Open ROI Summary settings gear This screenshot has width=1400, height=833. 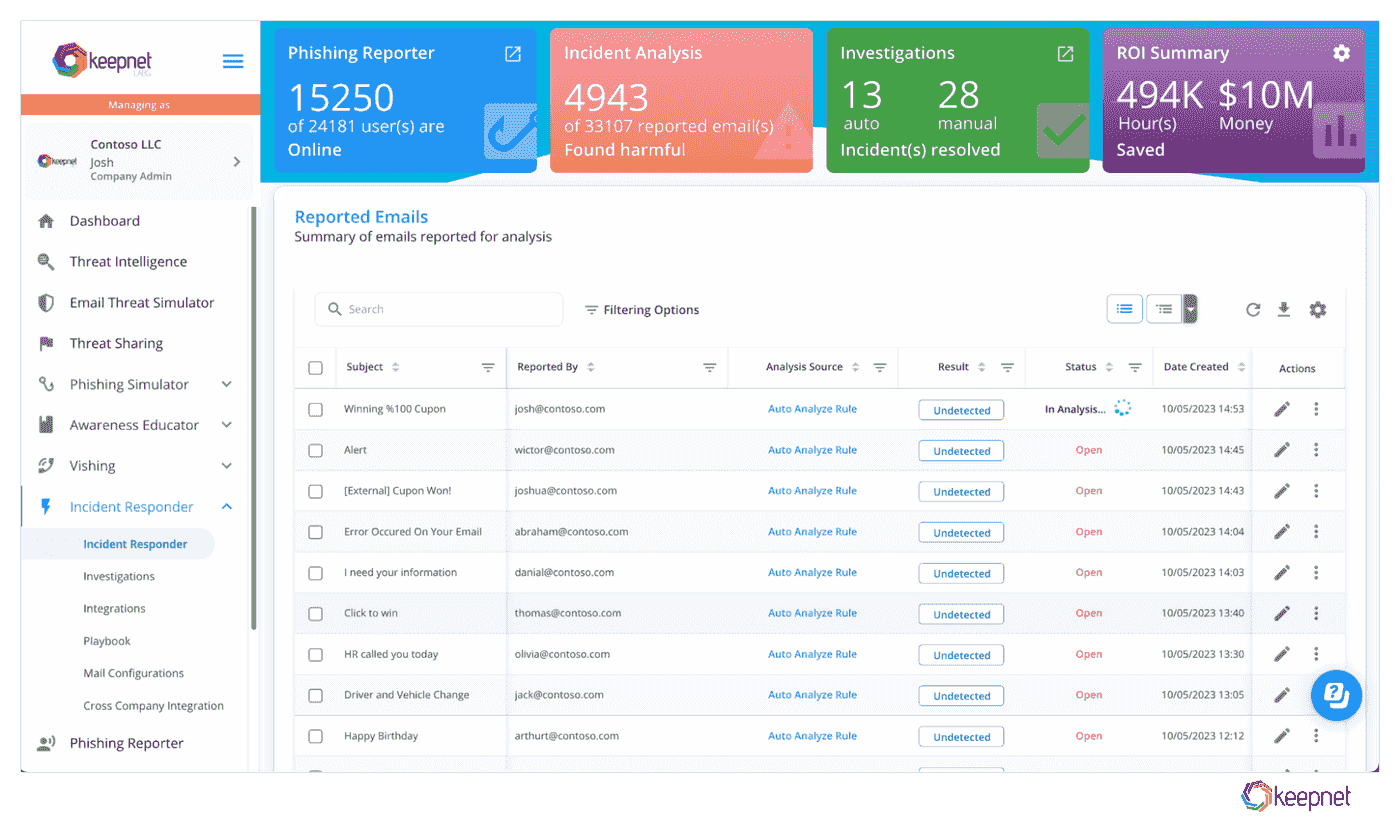(x=1342, y=53)
